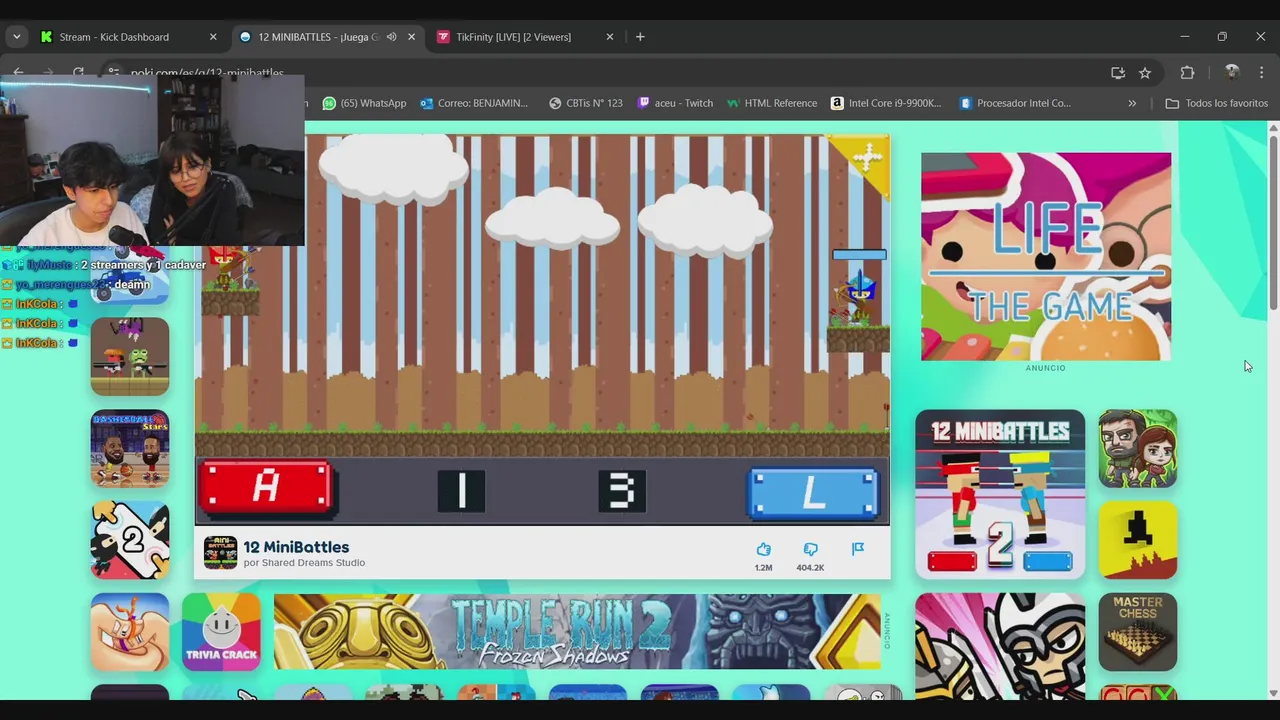This screenshot has width=1280, height=720.
Task: Open the extensions puzzle icon
Action: pos(1187,73)
